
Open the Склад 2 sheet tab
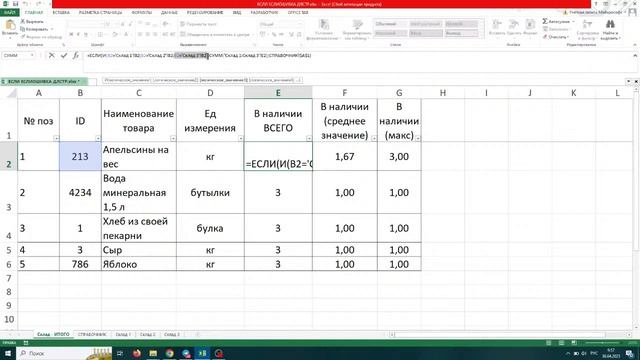click(x=148, y=334)
